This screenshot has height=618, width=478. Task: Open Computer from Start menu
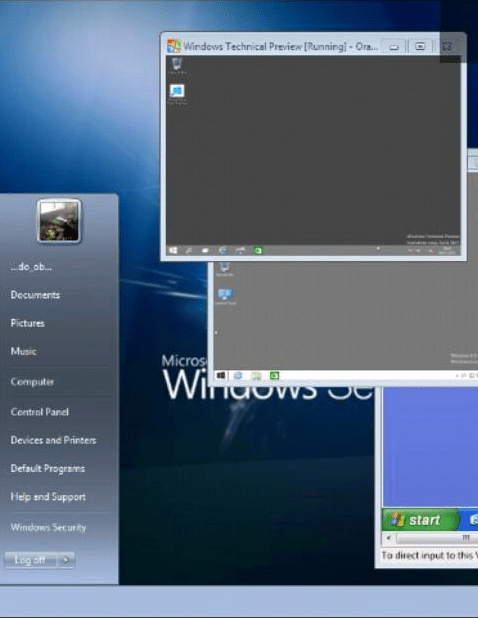[x=32, y=382]
